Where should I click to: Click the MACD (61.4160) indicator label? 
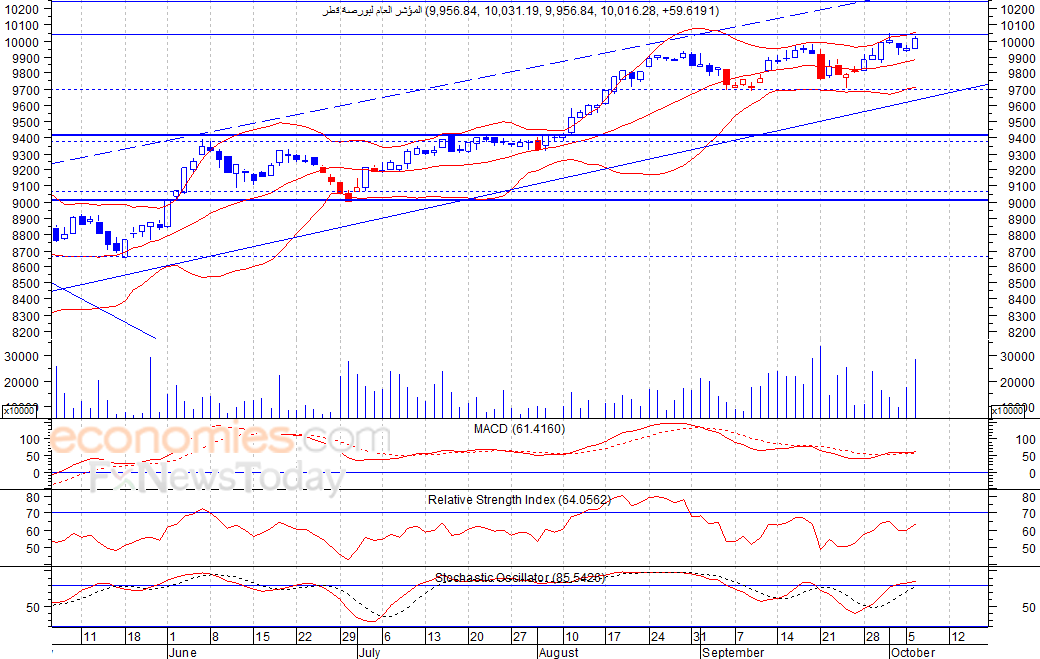519,429
